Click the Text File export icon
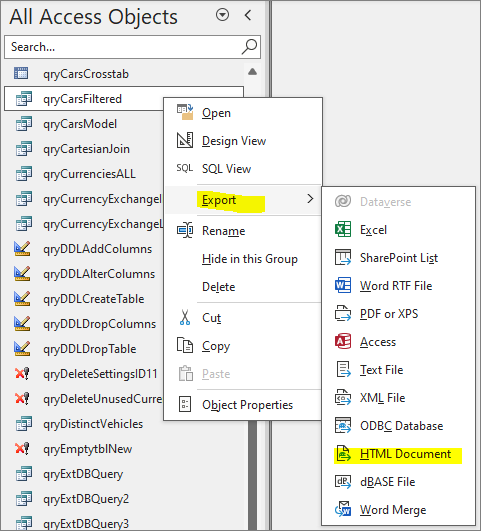 [343, 369]
